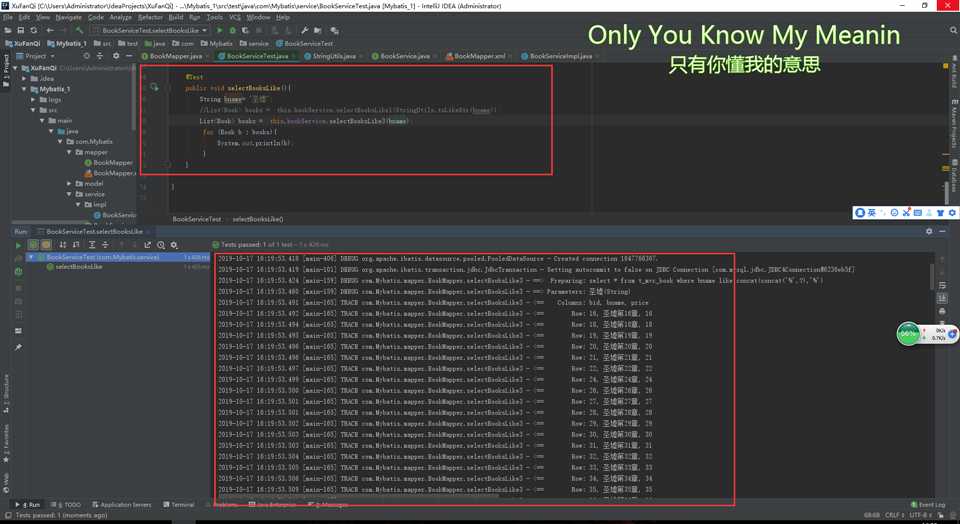This screenshot has width=960, height=524.
Task: Open the Run panel settings gear
Action: pos(929,231)
